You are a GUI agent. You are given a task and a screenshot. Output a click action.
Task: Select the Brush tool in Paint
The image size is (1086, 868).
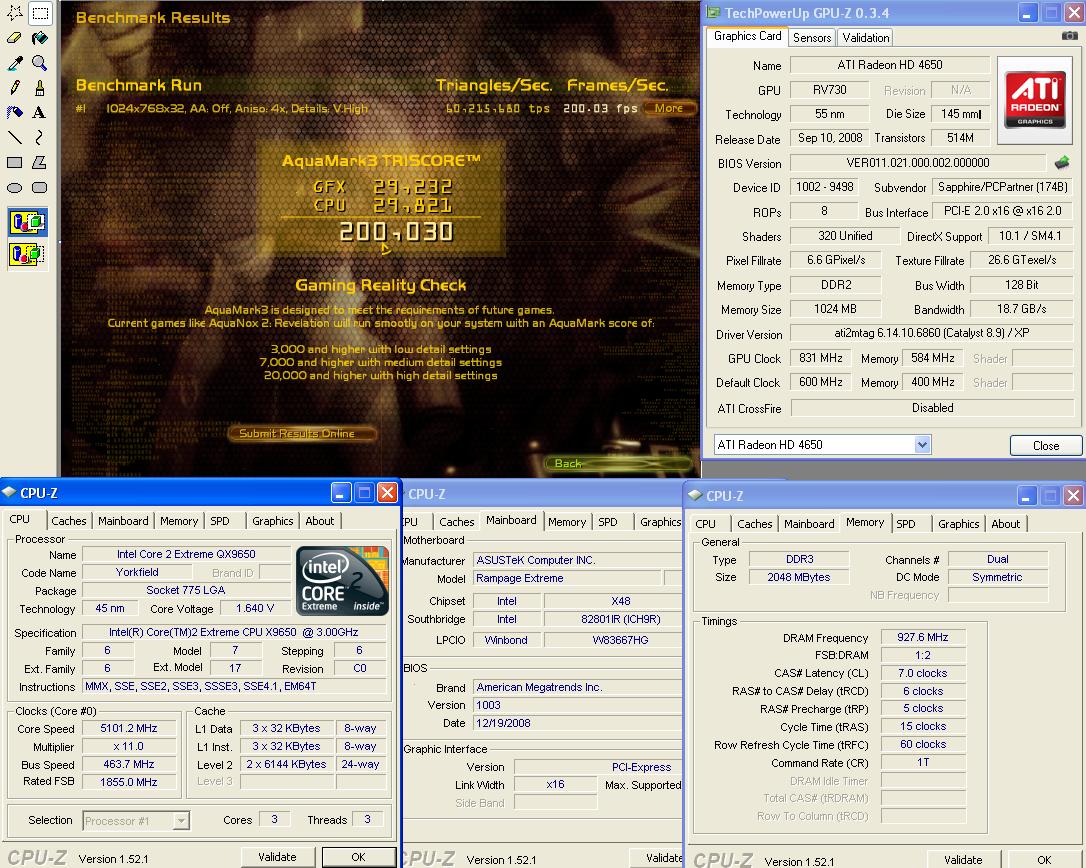tap(39, 87)
